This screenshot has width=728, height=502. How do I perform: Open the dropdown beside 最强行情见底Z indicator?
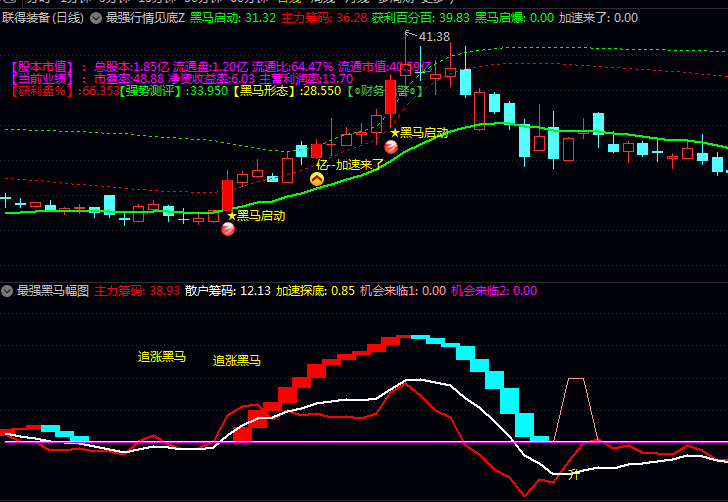(x=96, y=19)
